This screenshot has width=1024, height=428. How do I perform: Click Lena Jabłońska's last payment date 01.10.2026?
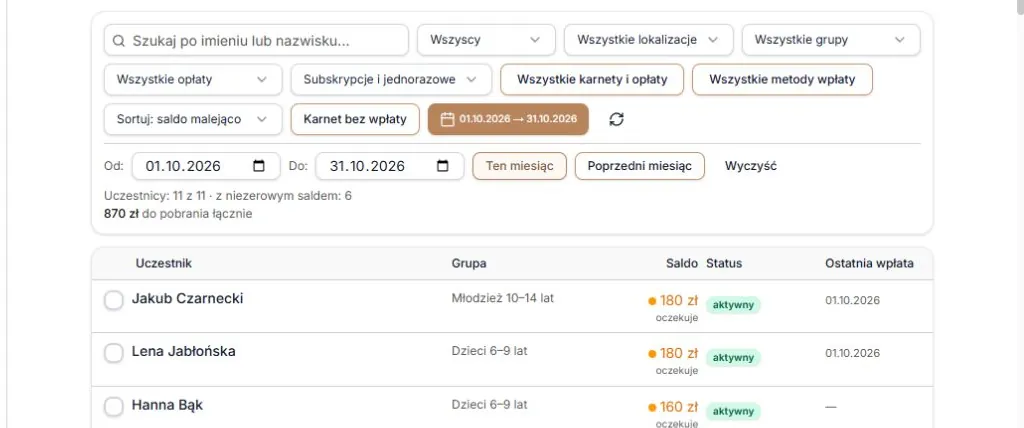[852, 354]
